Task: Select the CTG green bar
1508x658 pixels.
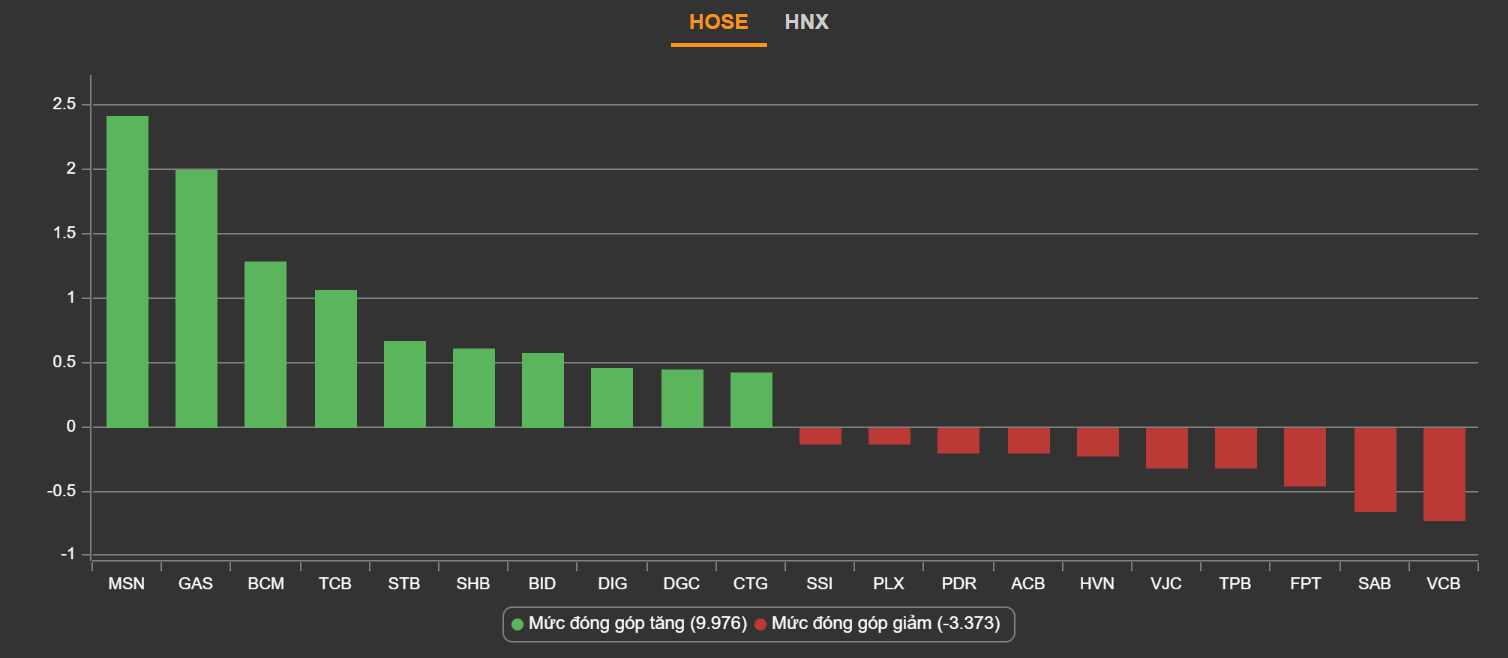Action: tap(751, 400)
